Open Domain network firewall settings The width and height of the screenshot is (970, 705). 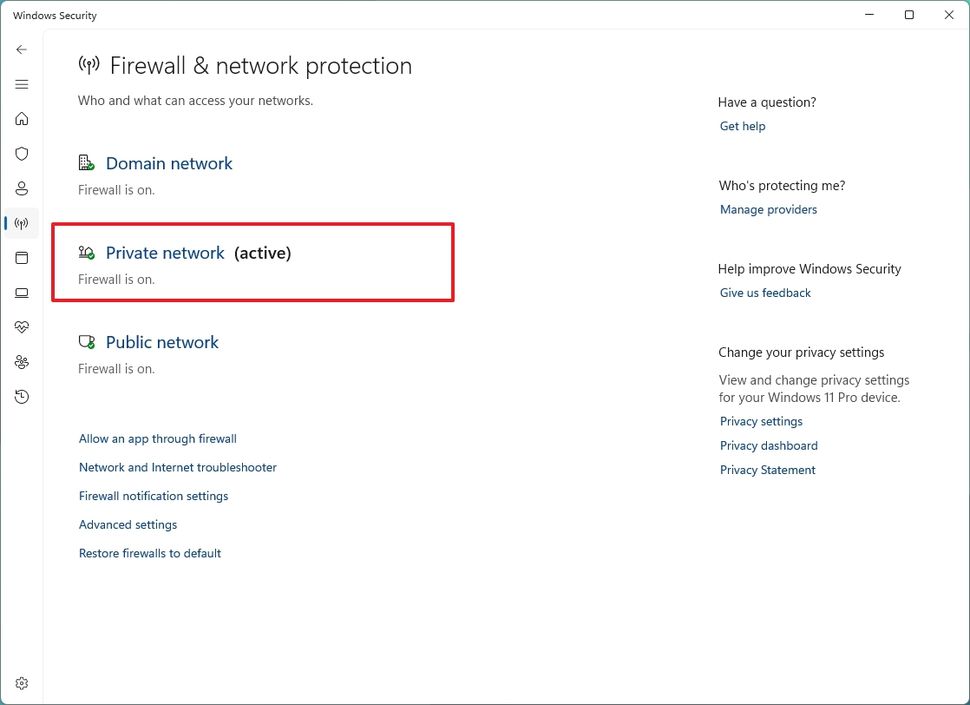click(169, 163)
